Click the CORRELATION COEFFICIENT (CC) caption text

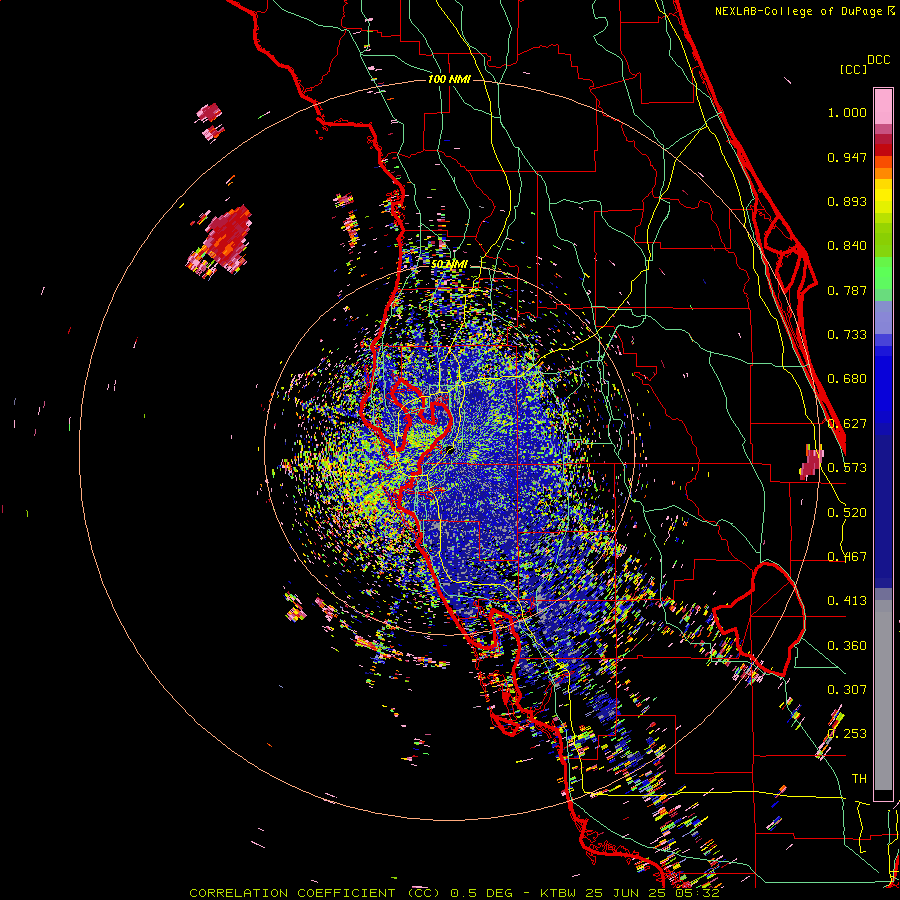pos(315,893)
